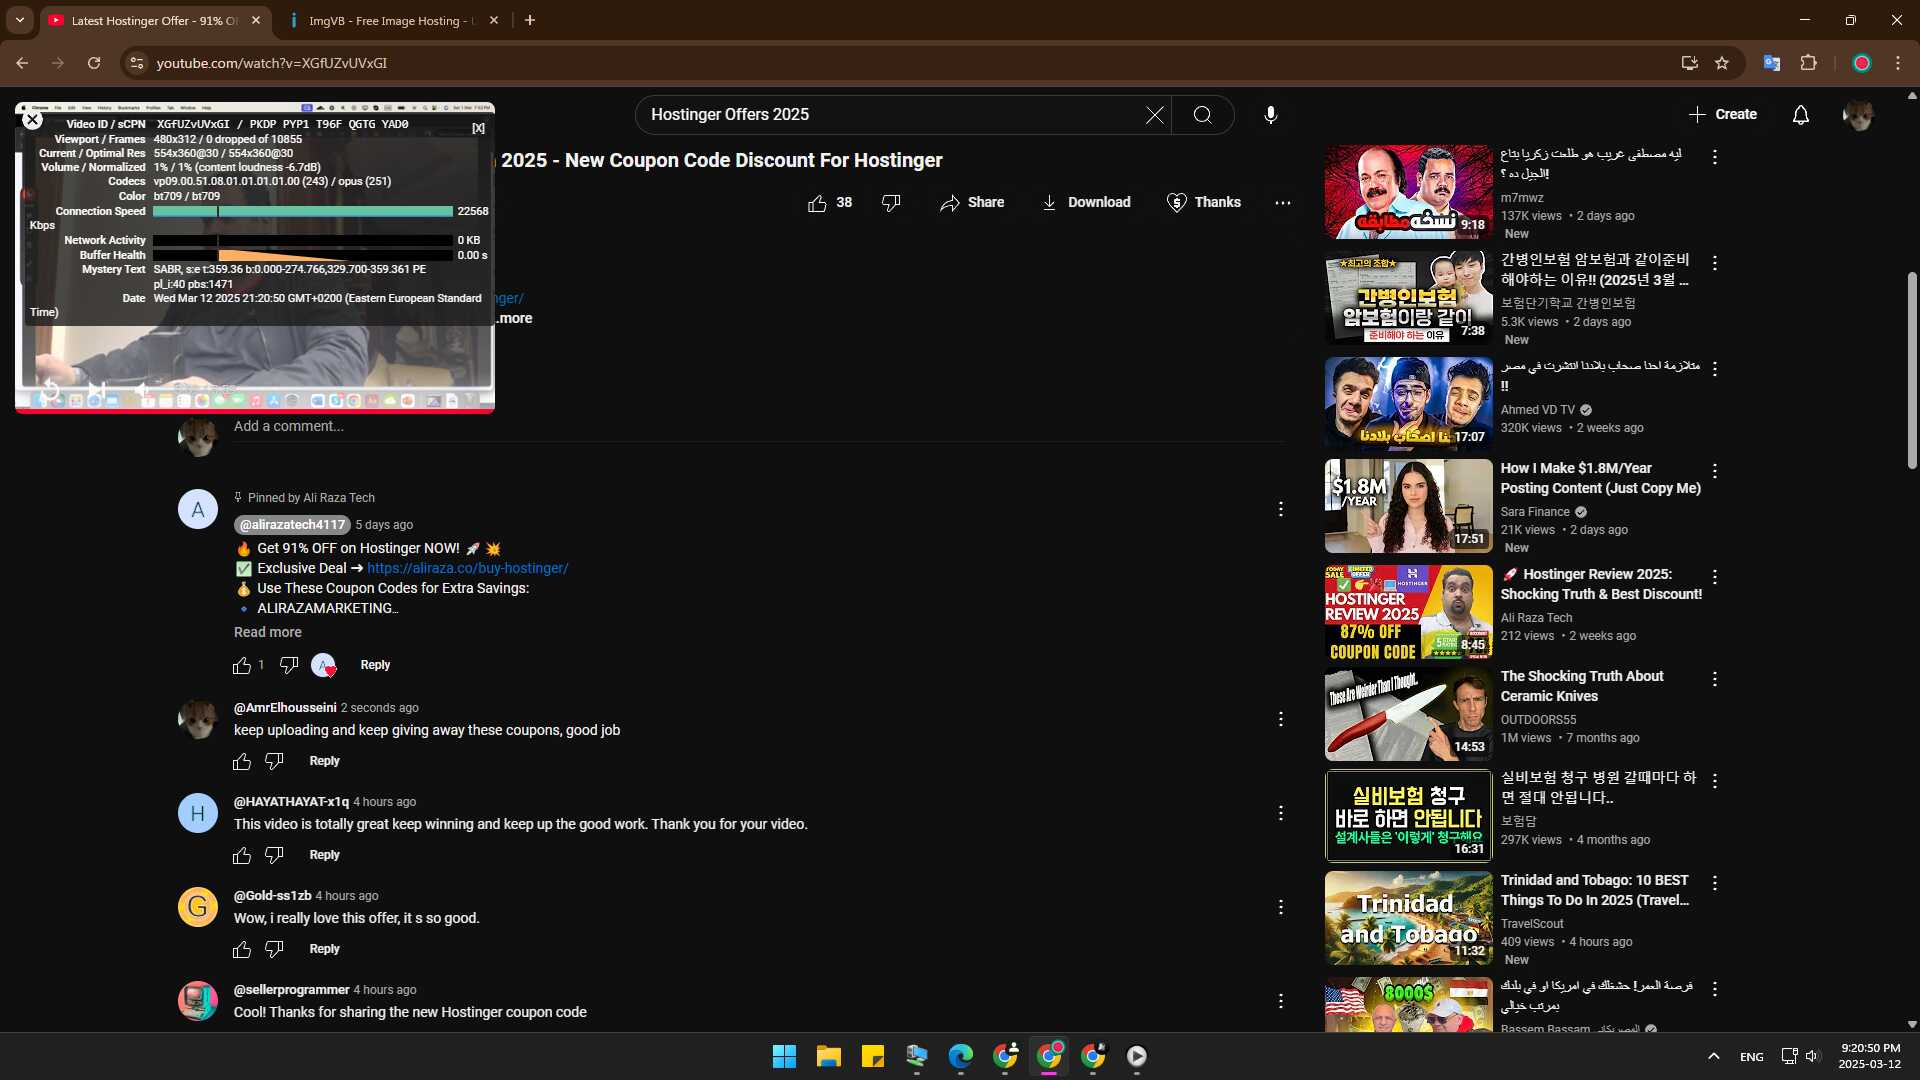Open options for @Gold-ss1zb comment

pyautogui.click(x=1280, y=907)
